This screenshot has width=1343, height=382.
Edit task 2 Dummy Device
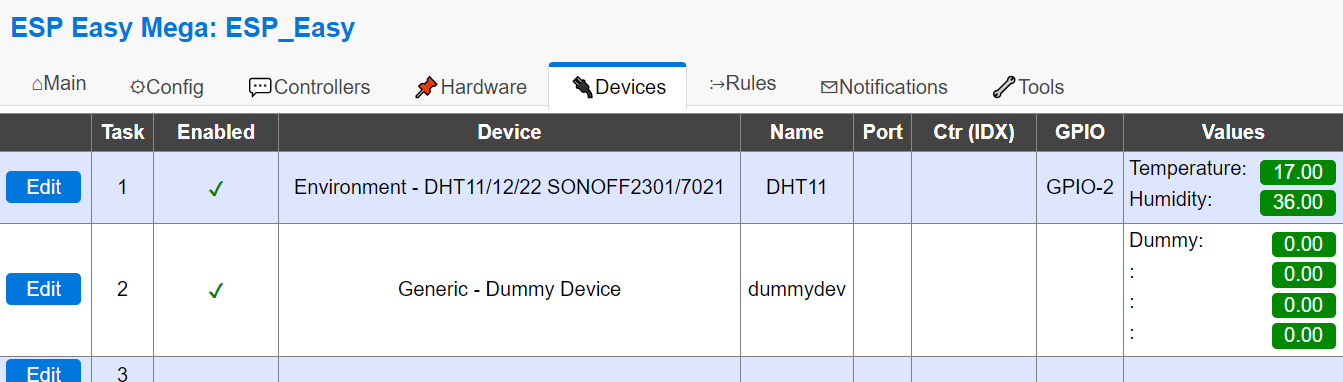44,289
